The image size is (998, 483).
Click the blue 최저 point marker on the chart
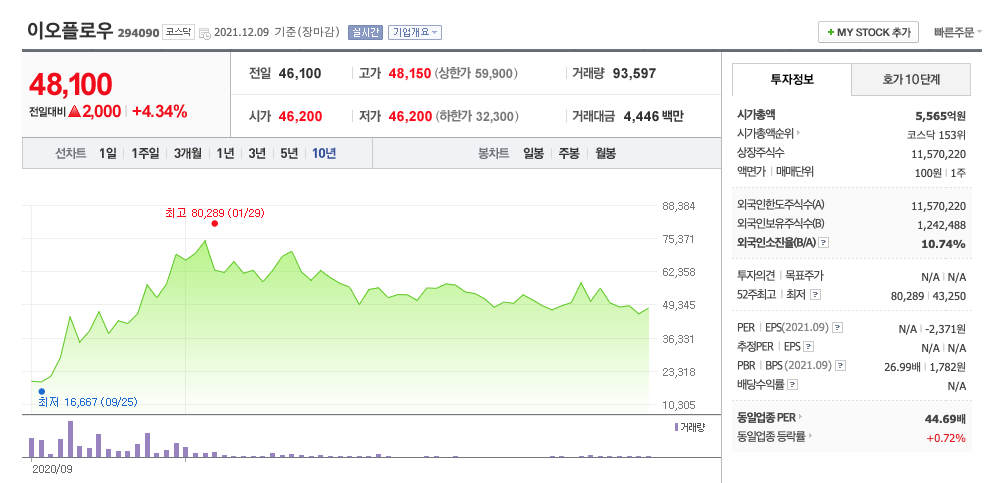coord(42,391)
